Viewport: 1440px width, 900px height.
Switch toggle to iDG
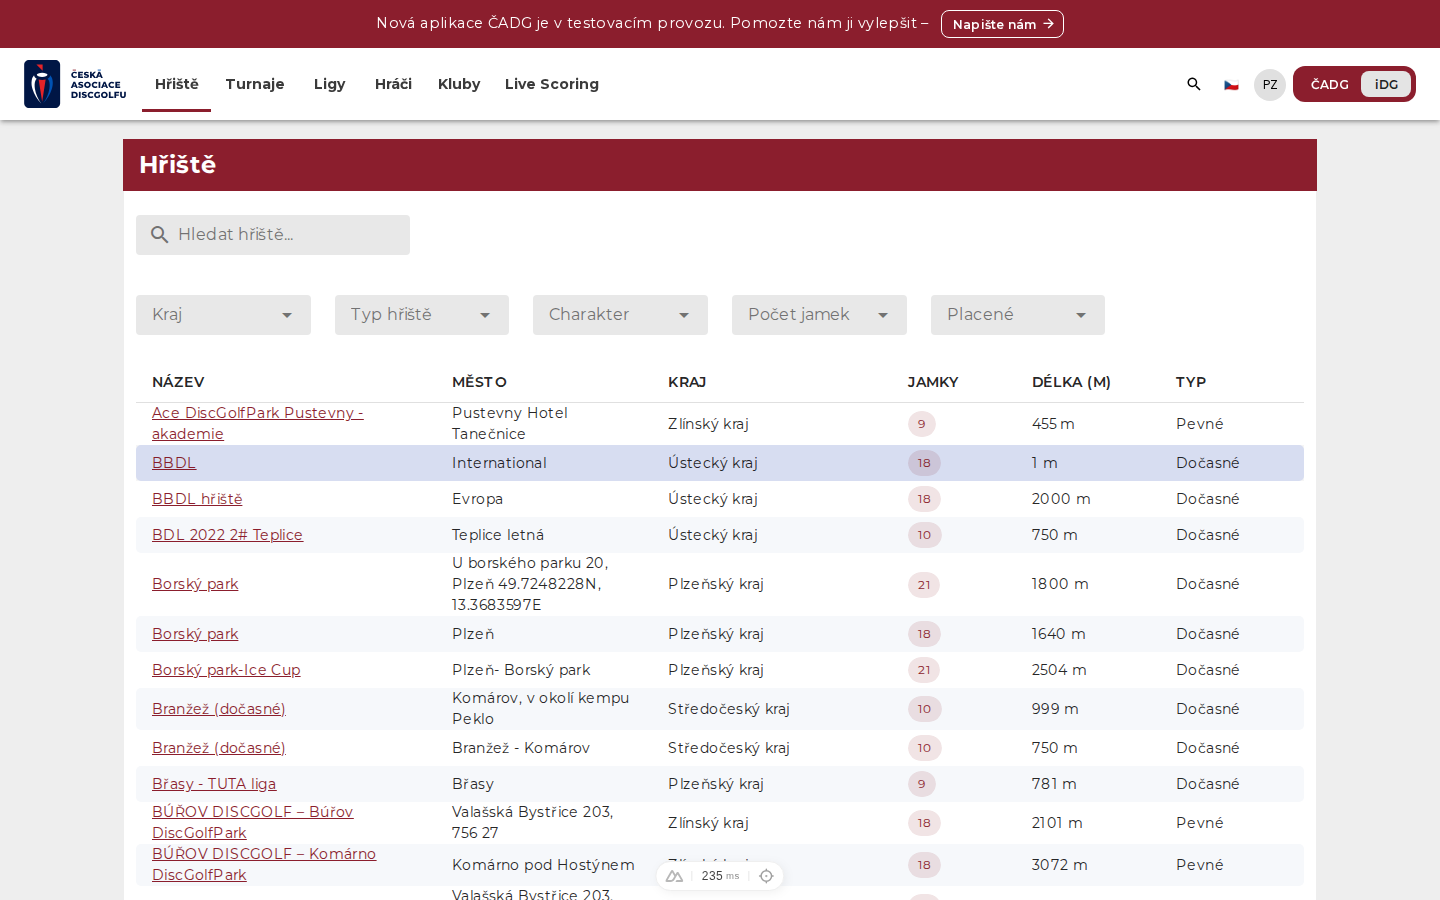(x=1386, y=84)
